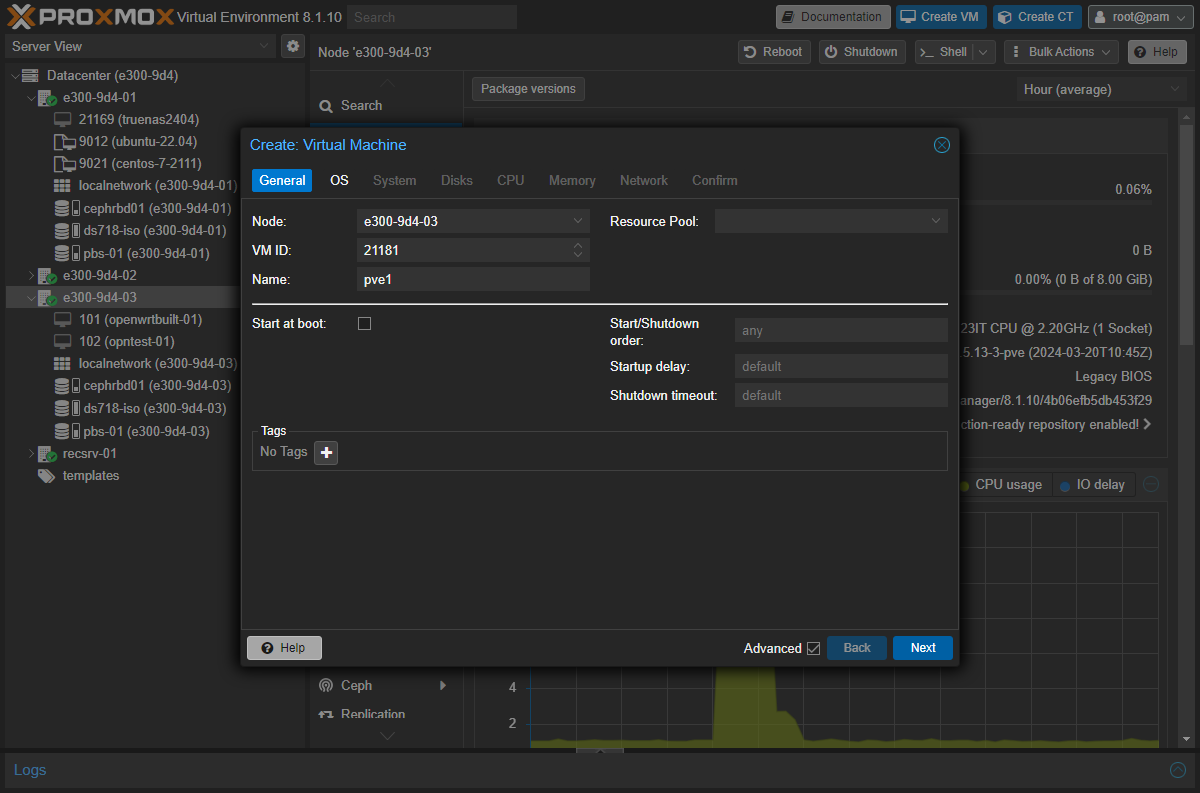Click the top Search box
Image resolution: width=1200 pixels, height=793 pixels.
[x=433, y=17]
